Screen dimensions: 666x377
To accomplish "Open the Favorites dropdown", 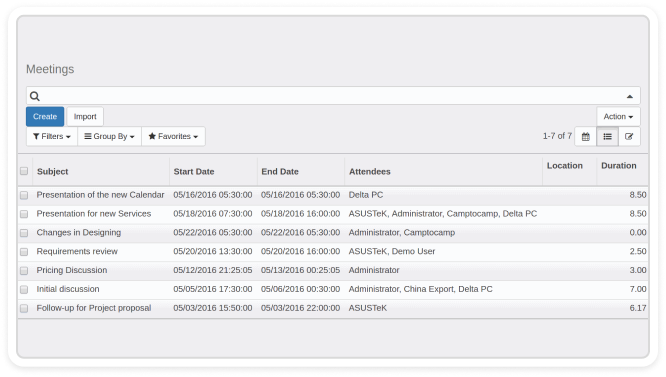I will [x=173, y=136].
